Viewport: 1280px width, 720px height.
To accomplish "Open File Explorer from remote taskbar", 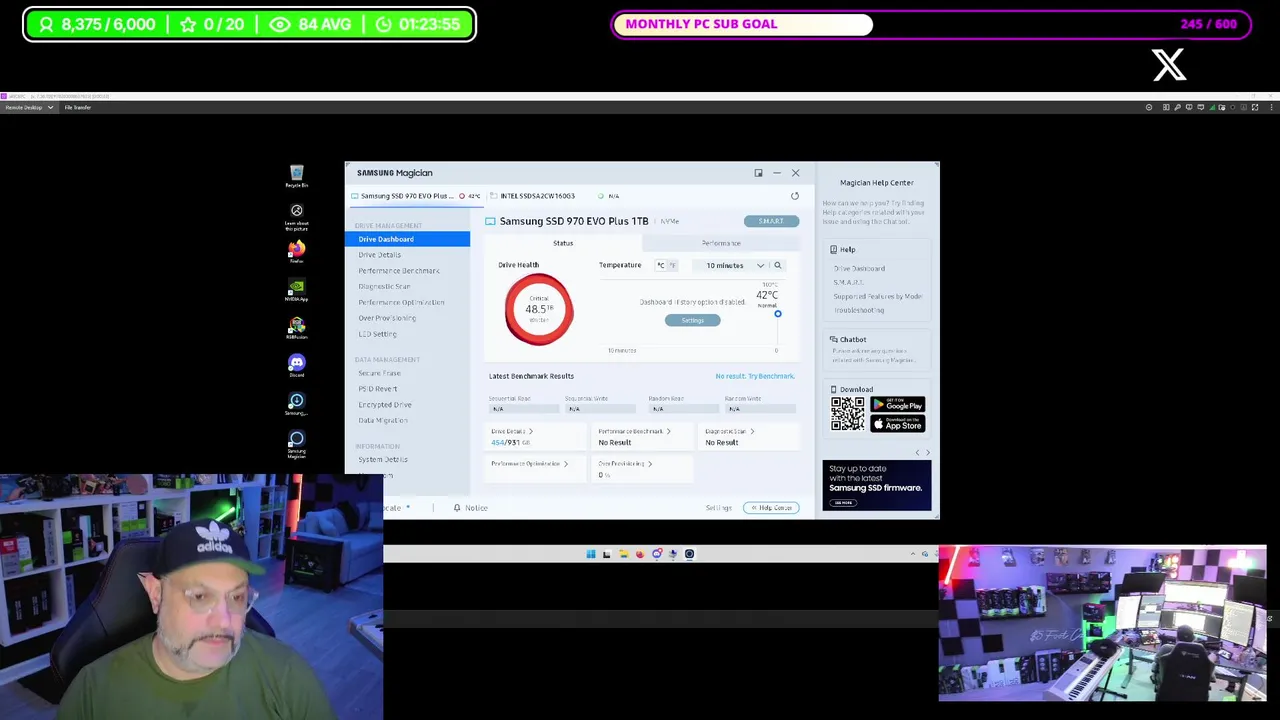I will pos(623,554).
